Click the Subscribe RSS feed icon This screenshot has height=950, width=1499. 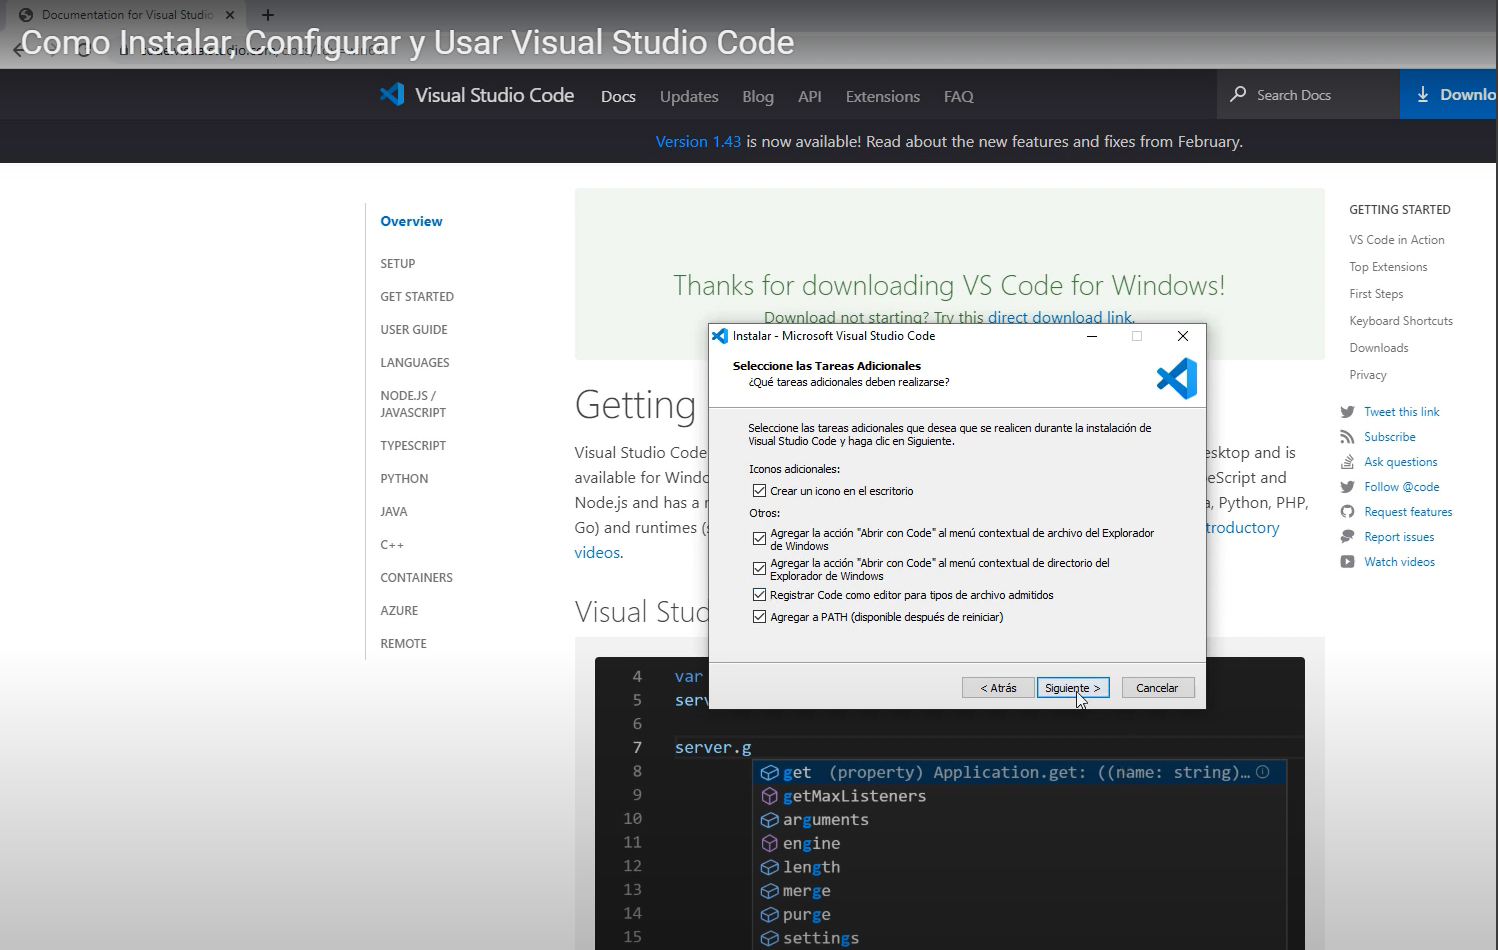pyautogui.click(x=1347, y=436)
